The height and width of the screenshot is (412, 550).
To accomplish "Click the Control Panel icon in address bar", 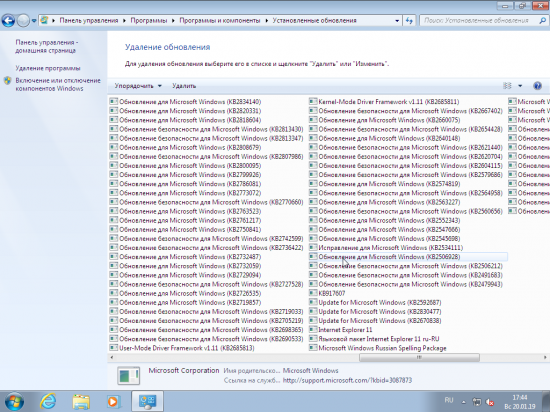I will click(x=44, y=20).
